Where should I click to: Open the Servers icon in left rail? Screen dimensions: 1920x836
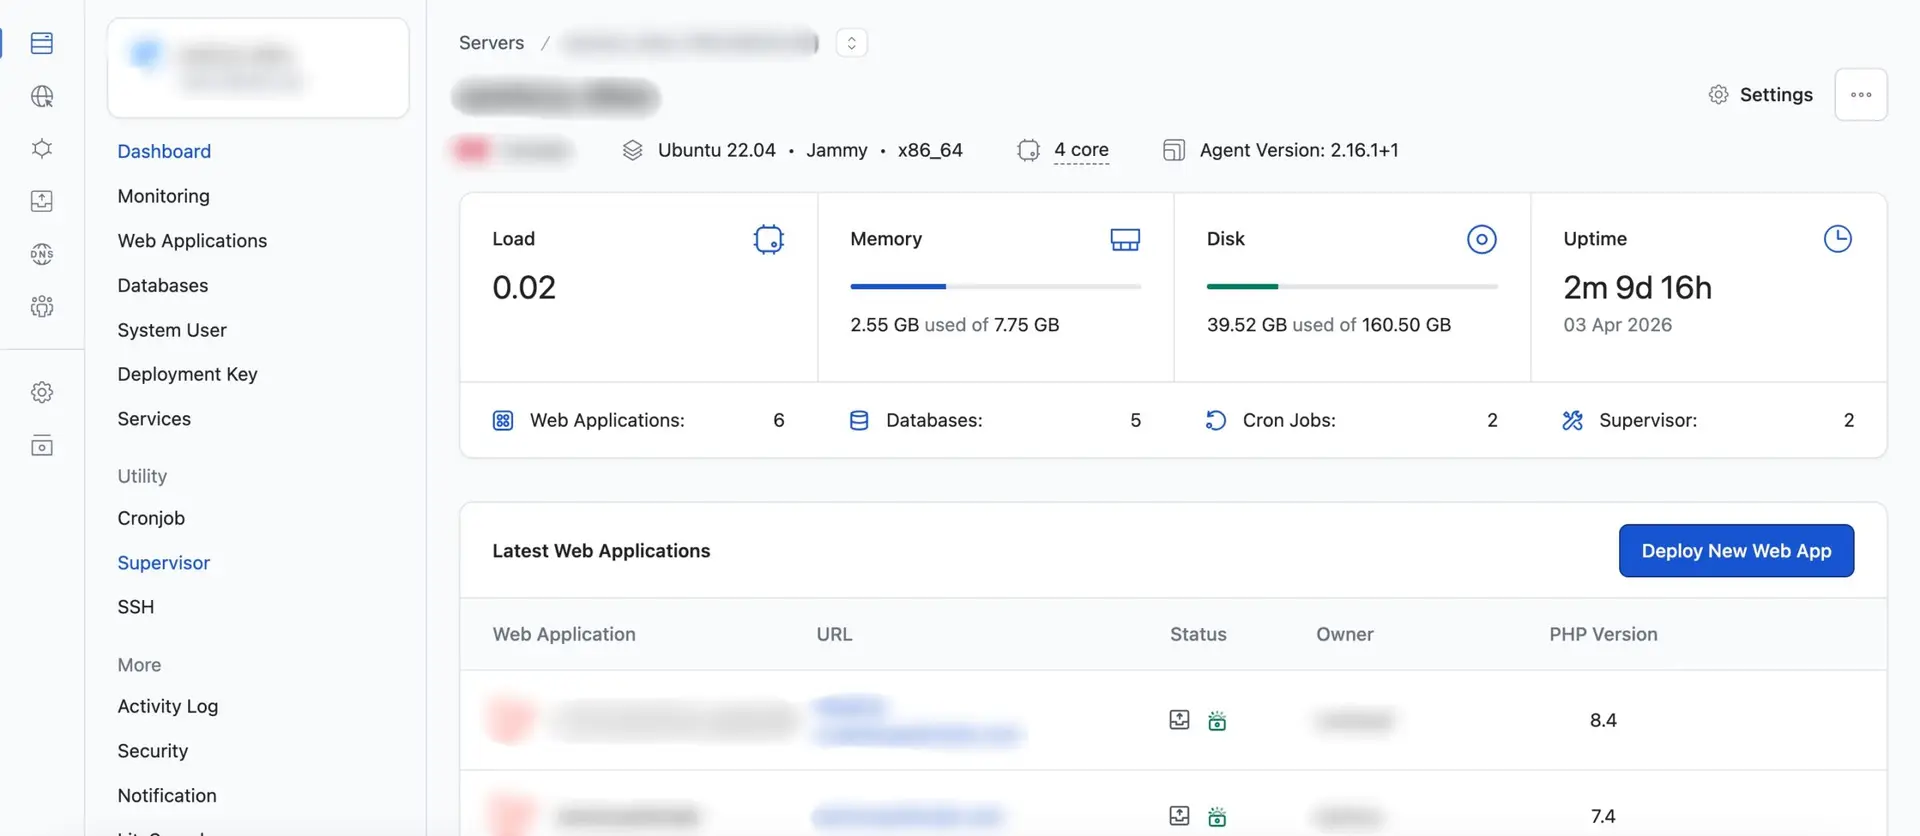click(x=42, y=43)
